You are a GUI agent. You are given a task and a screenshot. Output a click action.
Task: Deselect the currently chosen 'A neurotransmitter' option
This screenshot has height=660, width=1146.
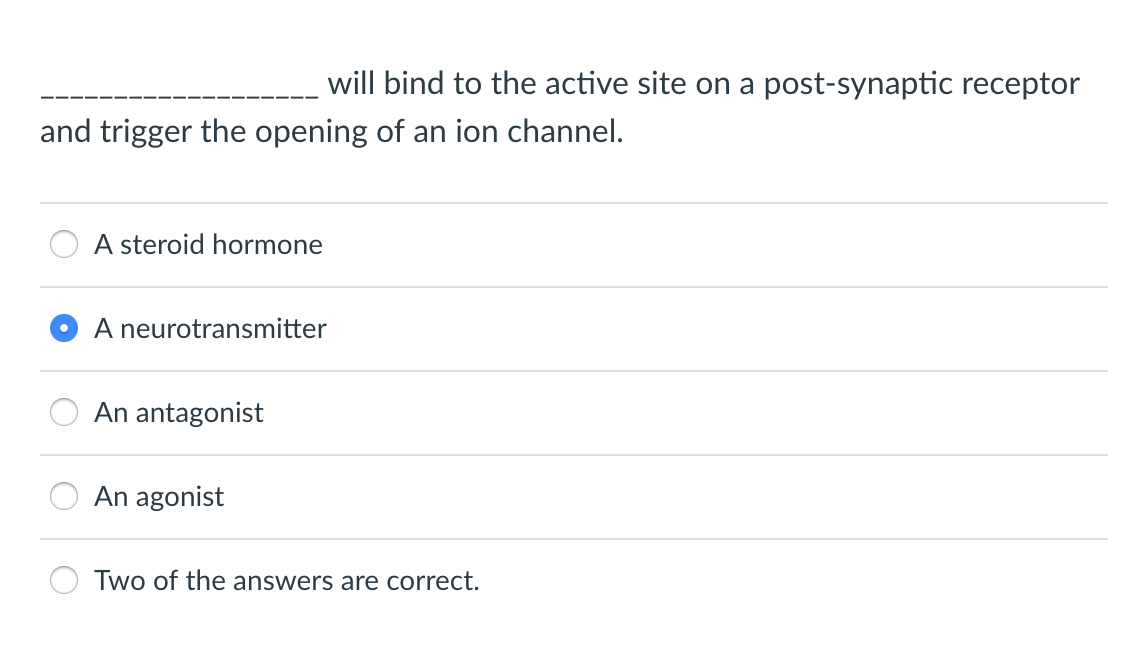click(x=63, y=327)
